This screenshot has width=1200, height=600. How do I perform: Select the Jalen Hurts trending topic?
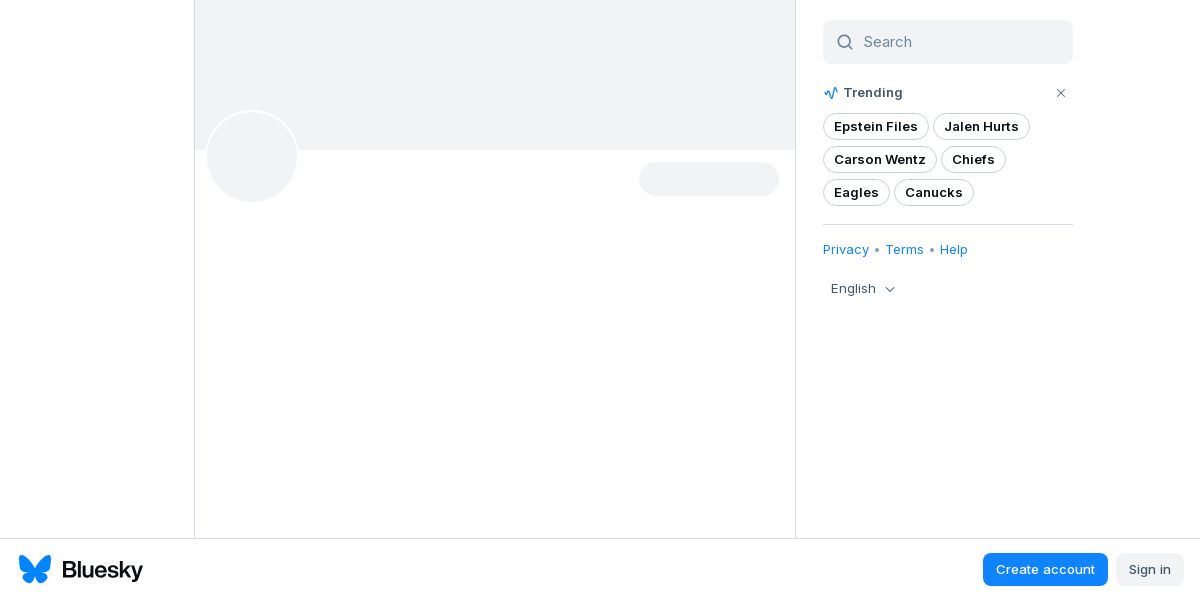981,127
